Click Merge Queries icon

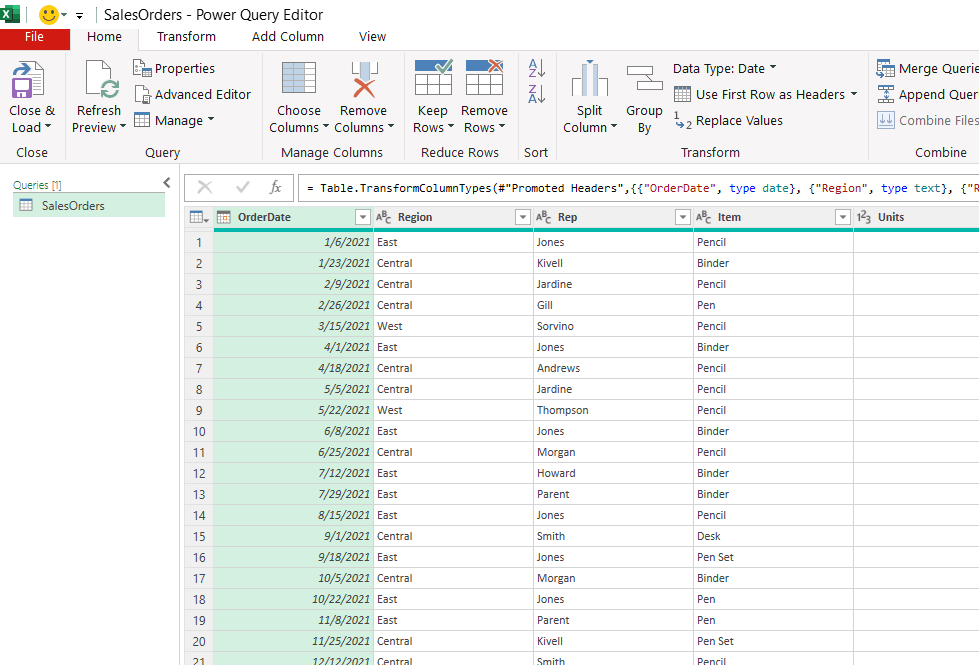click(x=885, y=68)
